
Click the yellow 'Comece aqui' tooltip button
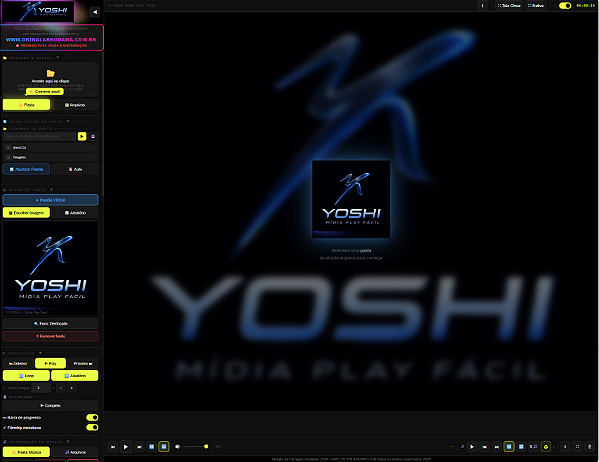(x=45, y=92)
